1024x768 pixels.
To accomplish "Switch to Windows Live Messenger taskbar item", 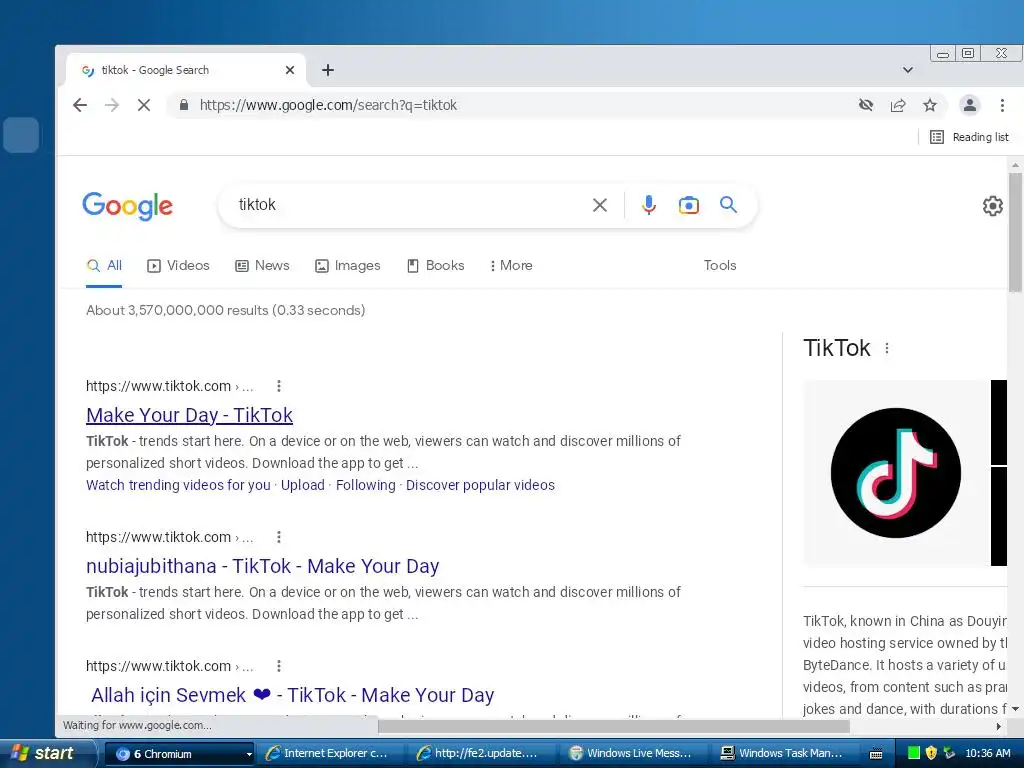I will (633, 754).
